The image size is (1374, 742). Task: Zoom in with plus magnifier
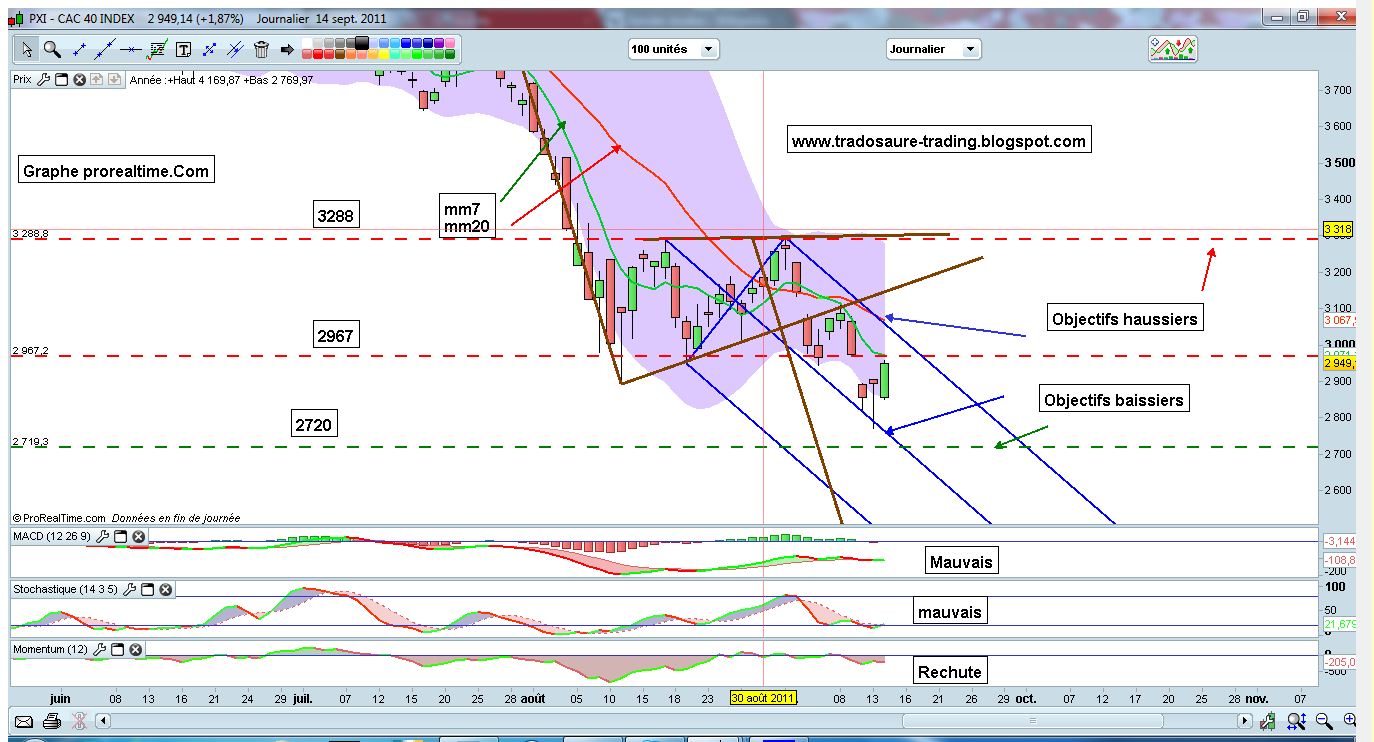click(1349, 720)
